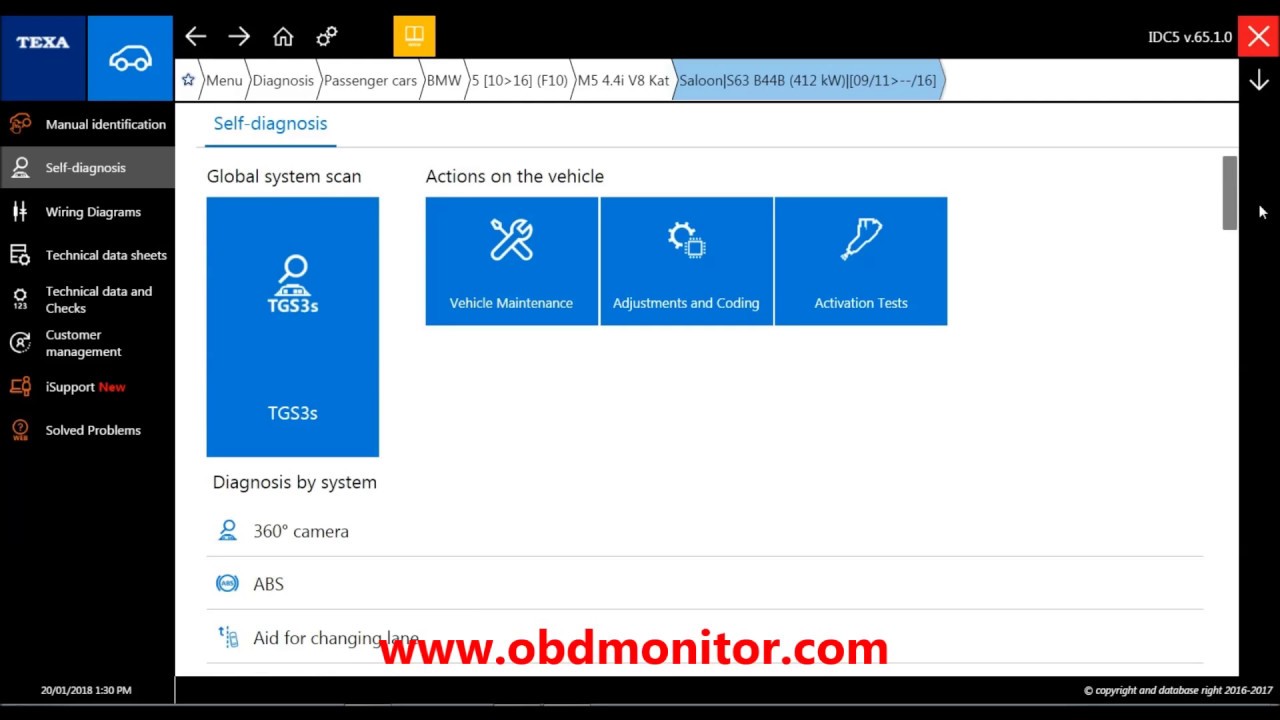Viewport: 1280px width, 720px height.
Task: Click the Customer management icon
Action: (x=20, y=343)
